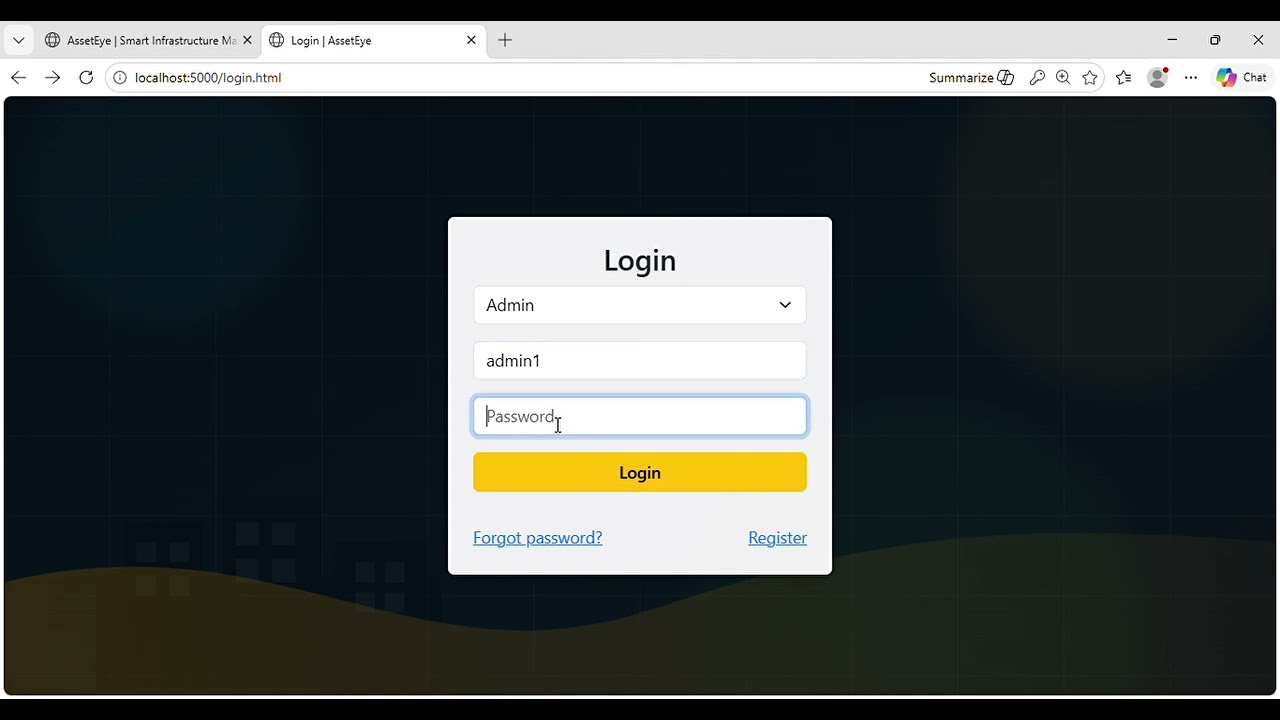Click the yellow Login button
This screenshot has height=720, width=1280.
point(640,473)
